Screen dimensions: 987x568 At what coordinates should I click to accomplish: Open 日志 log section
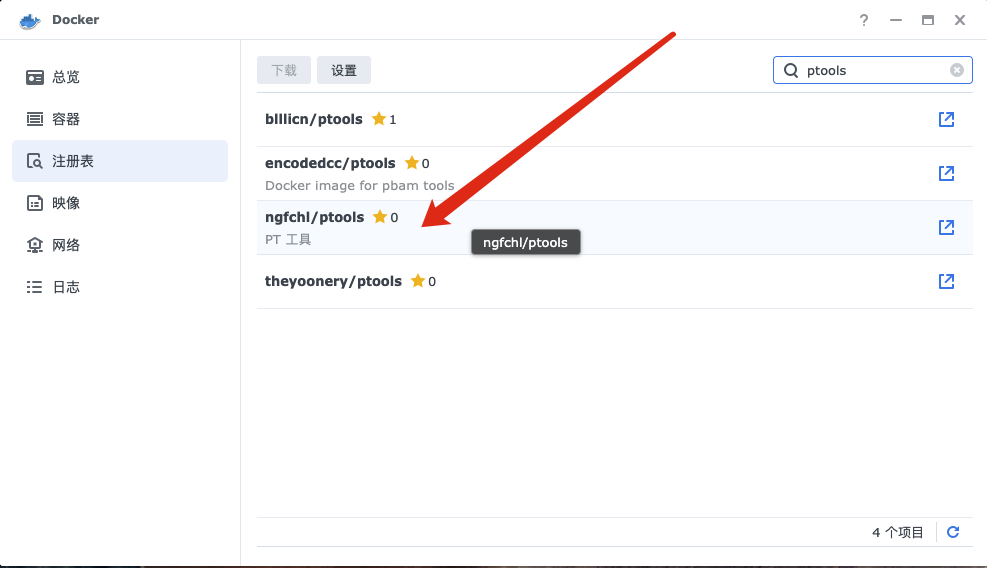(x=120, y=287)
